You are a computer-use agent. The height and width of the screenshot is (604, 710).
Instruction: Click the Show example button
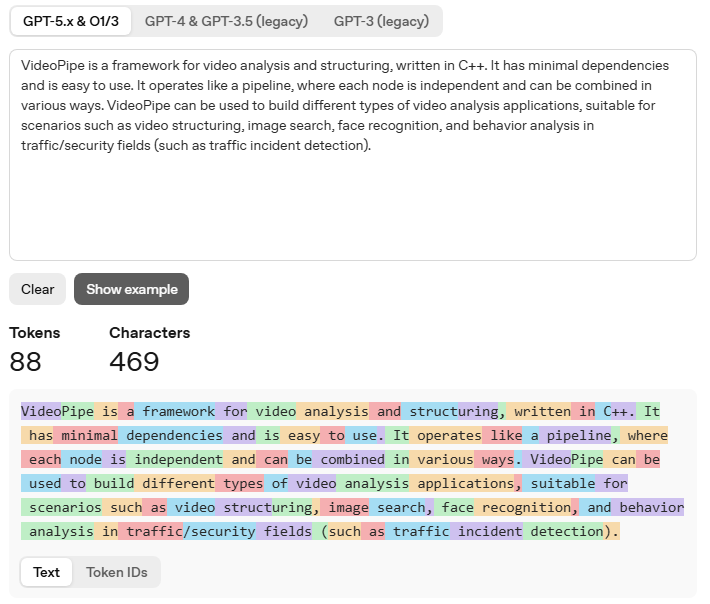pos(131,289)
